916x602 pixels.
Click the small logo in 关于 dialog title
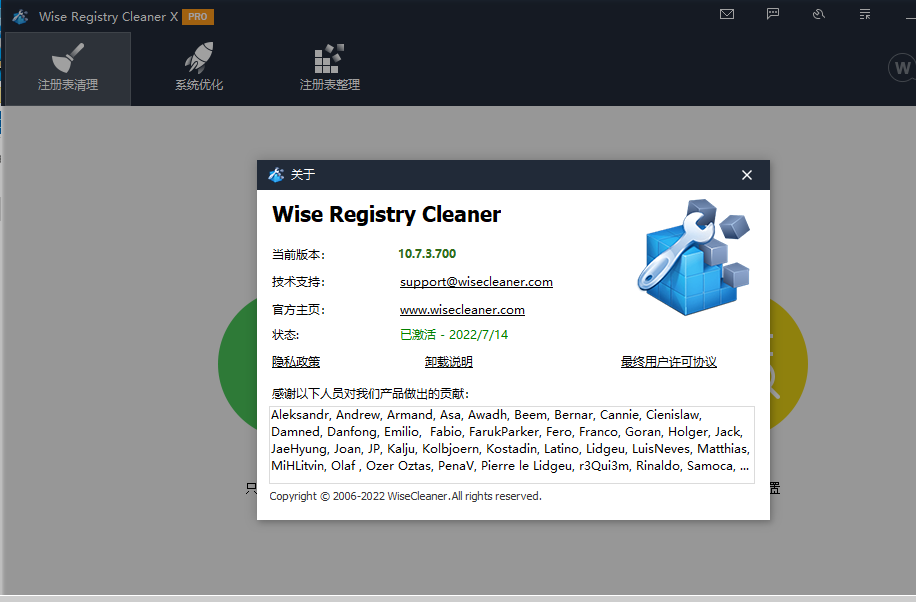click(x=276, y=174)
